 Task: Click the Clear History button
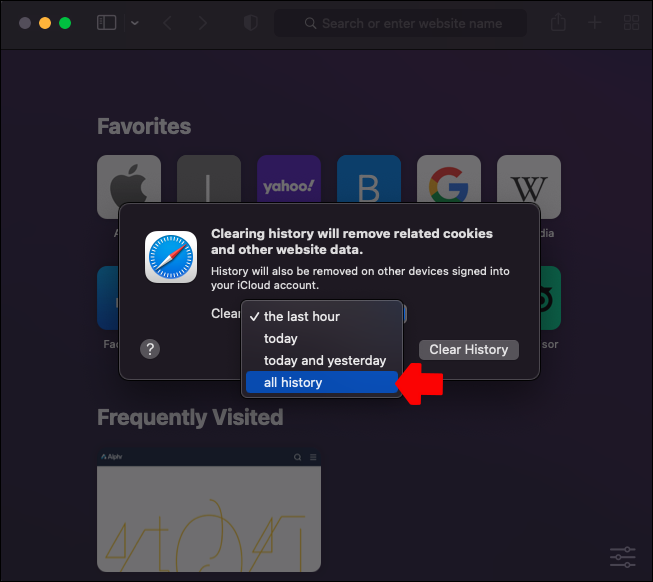(469, 350)
